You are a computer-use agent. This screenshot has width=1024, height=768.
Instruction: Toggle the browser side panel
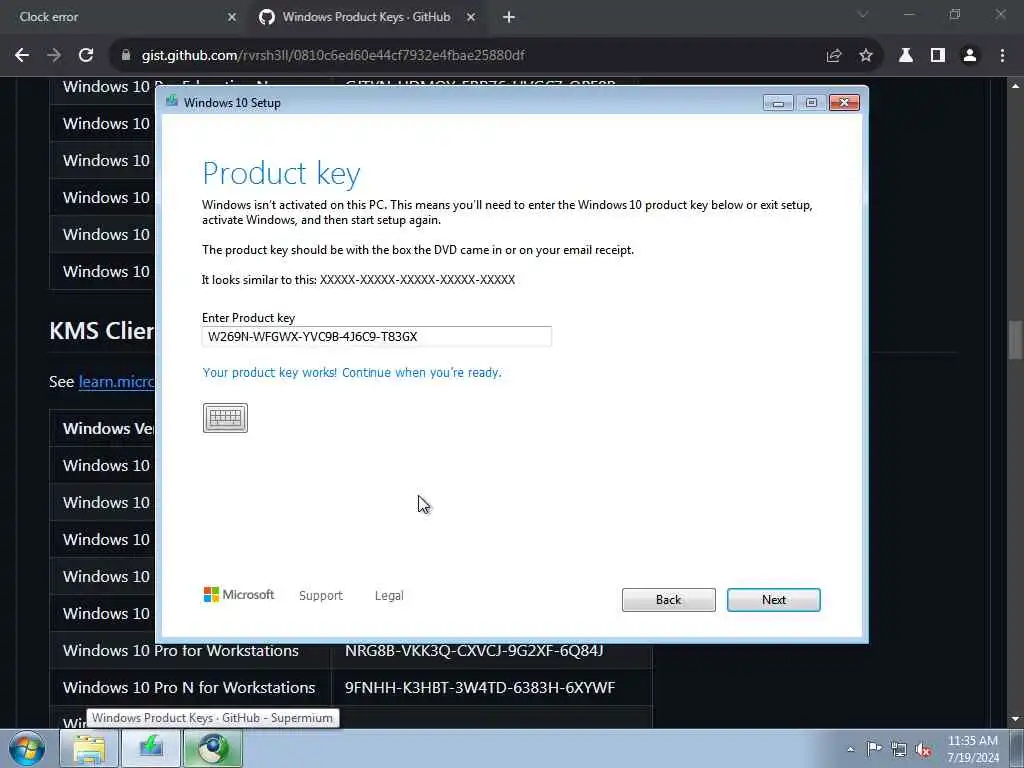(x=938, y=56)
